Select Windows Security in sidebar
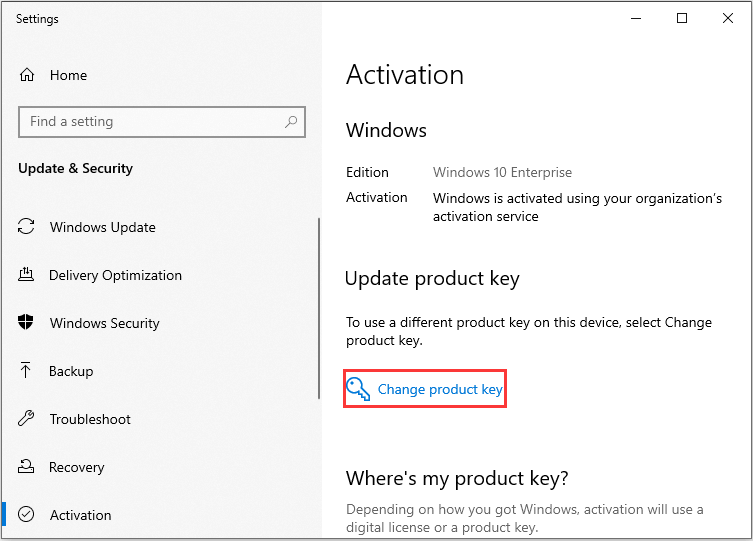Screen dimensions: 753x541 pyautogui.click(x=105, y=323)
